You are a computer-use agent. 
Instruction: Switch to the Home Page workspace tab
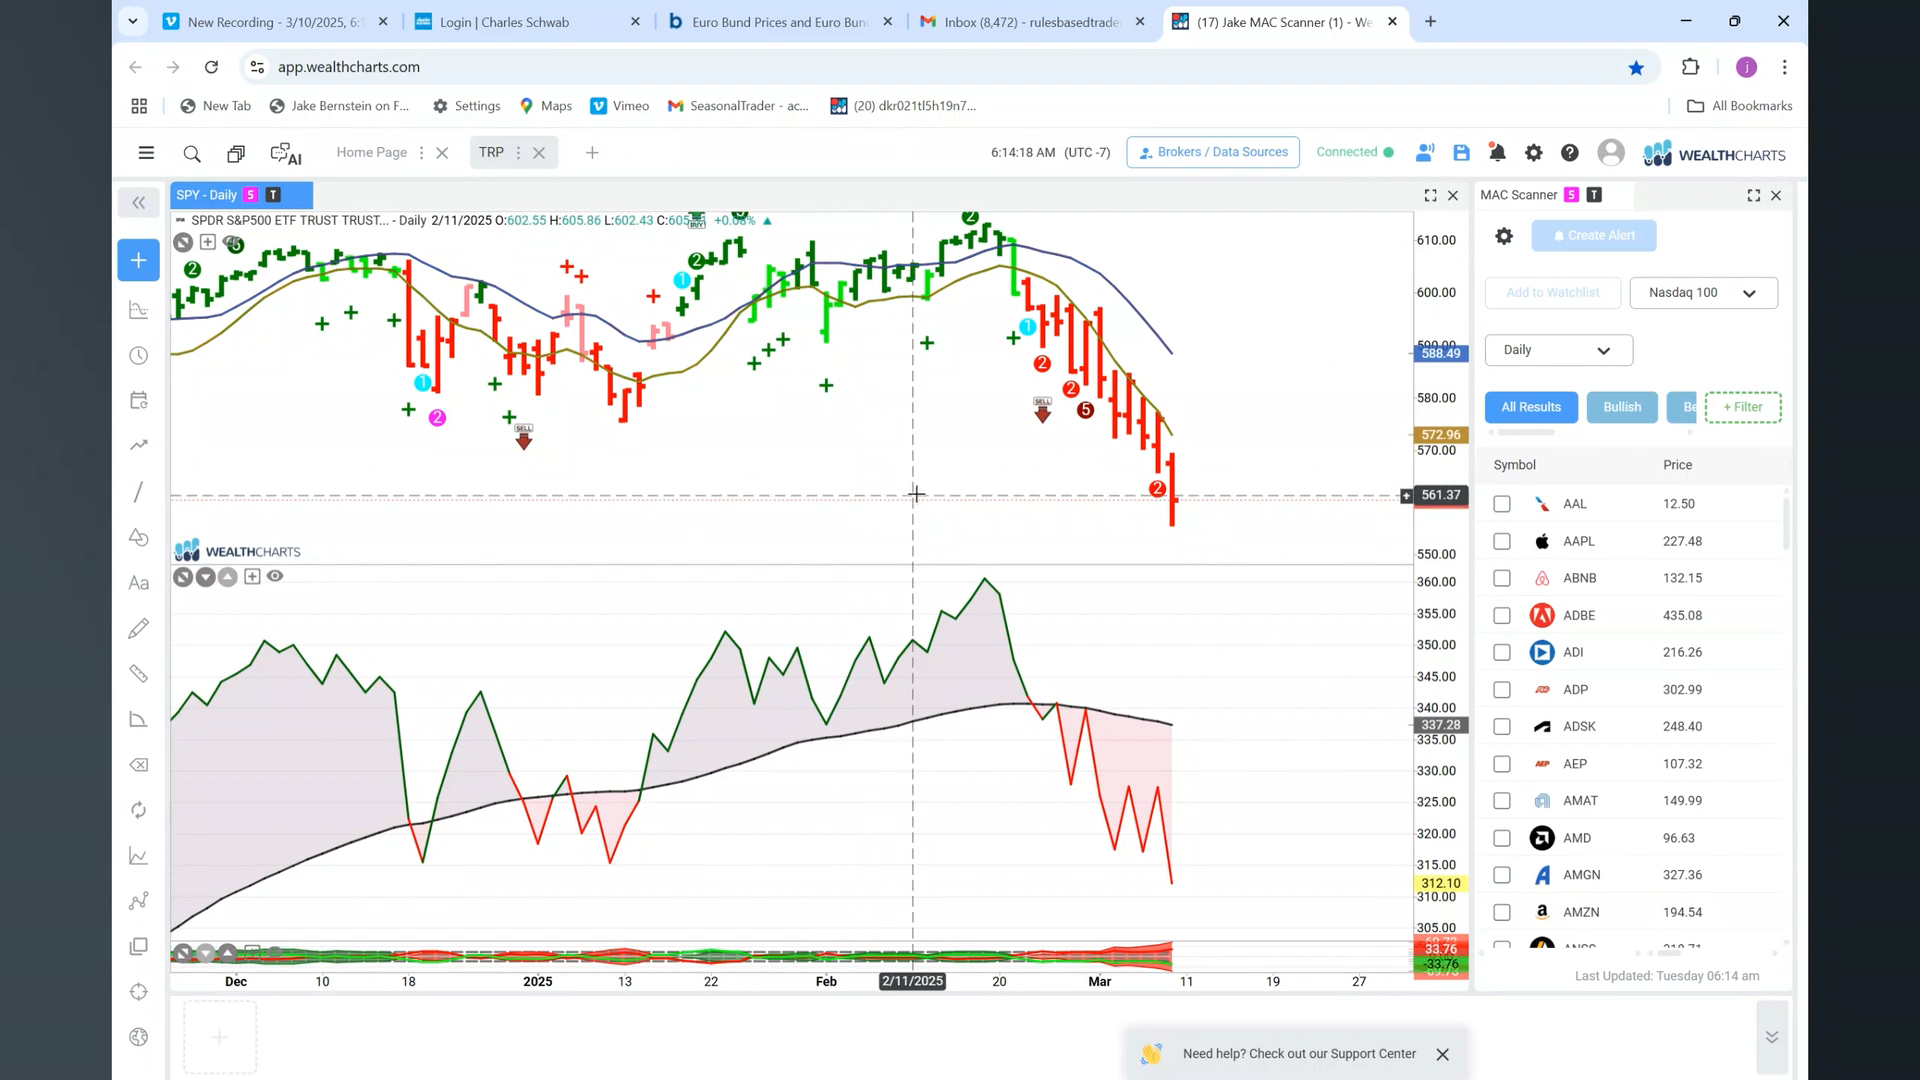click(371, 152)
